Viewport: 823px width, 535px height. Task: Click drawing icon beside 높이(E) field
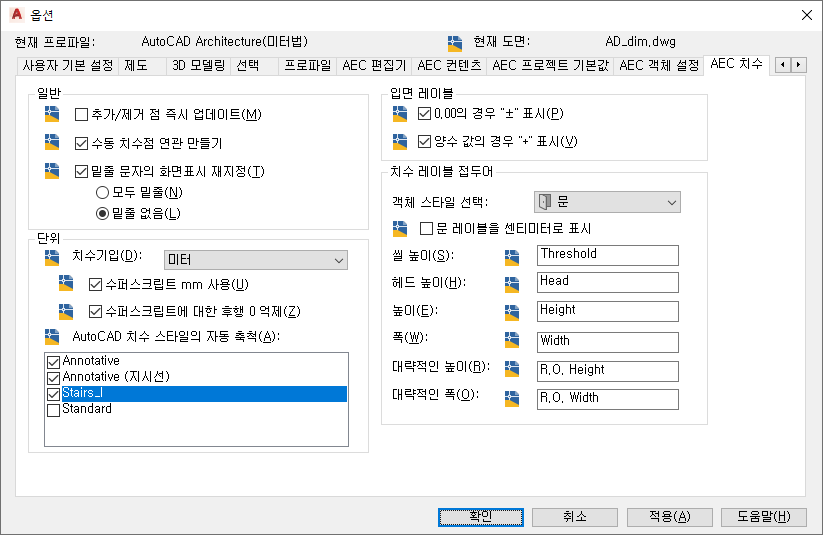pyautogui.click(x=512, y=312)
